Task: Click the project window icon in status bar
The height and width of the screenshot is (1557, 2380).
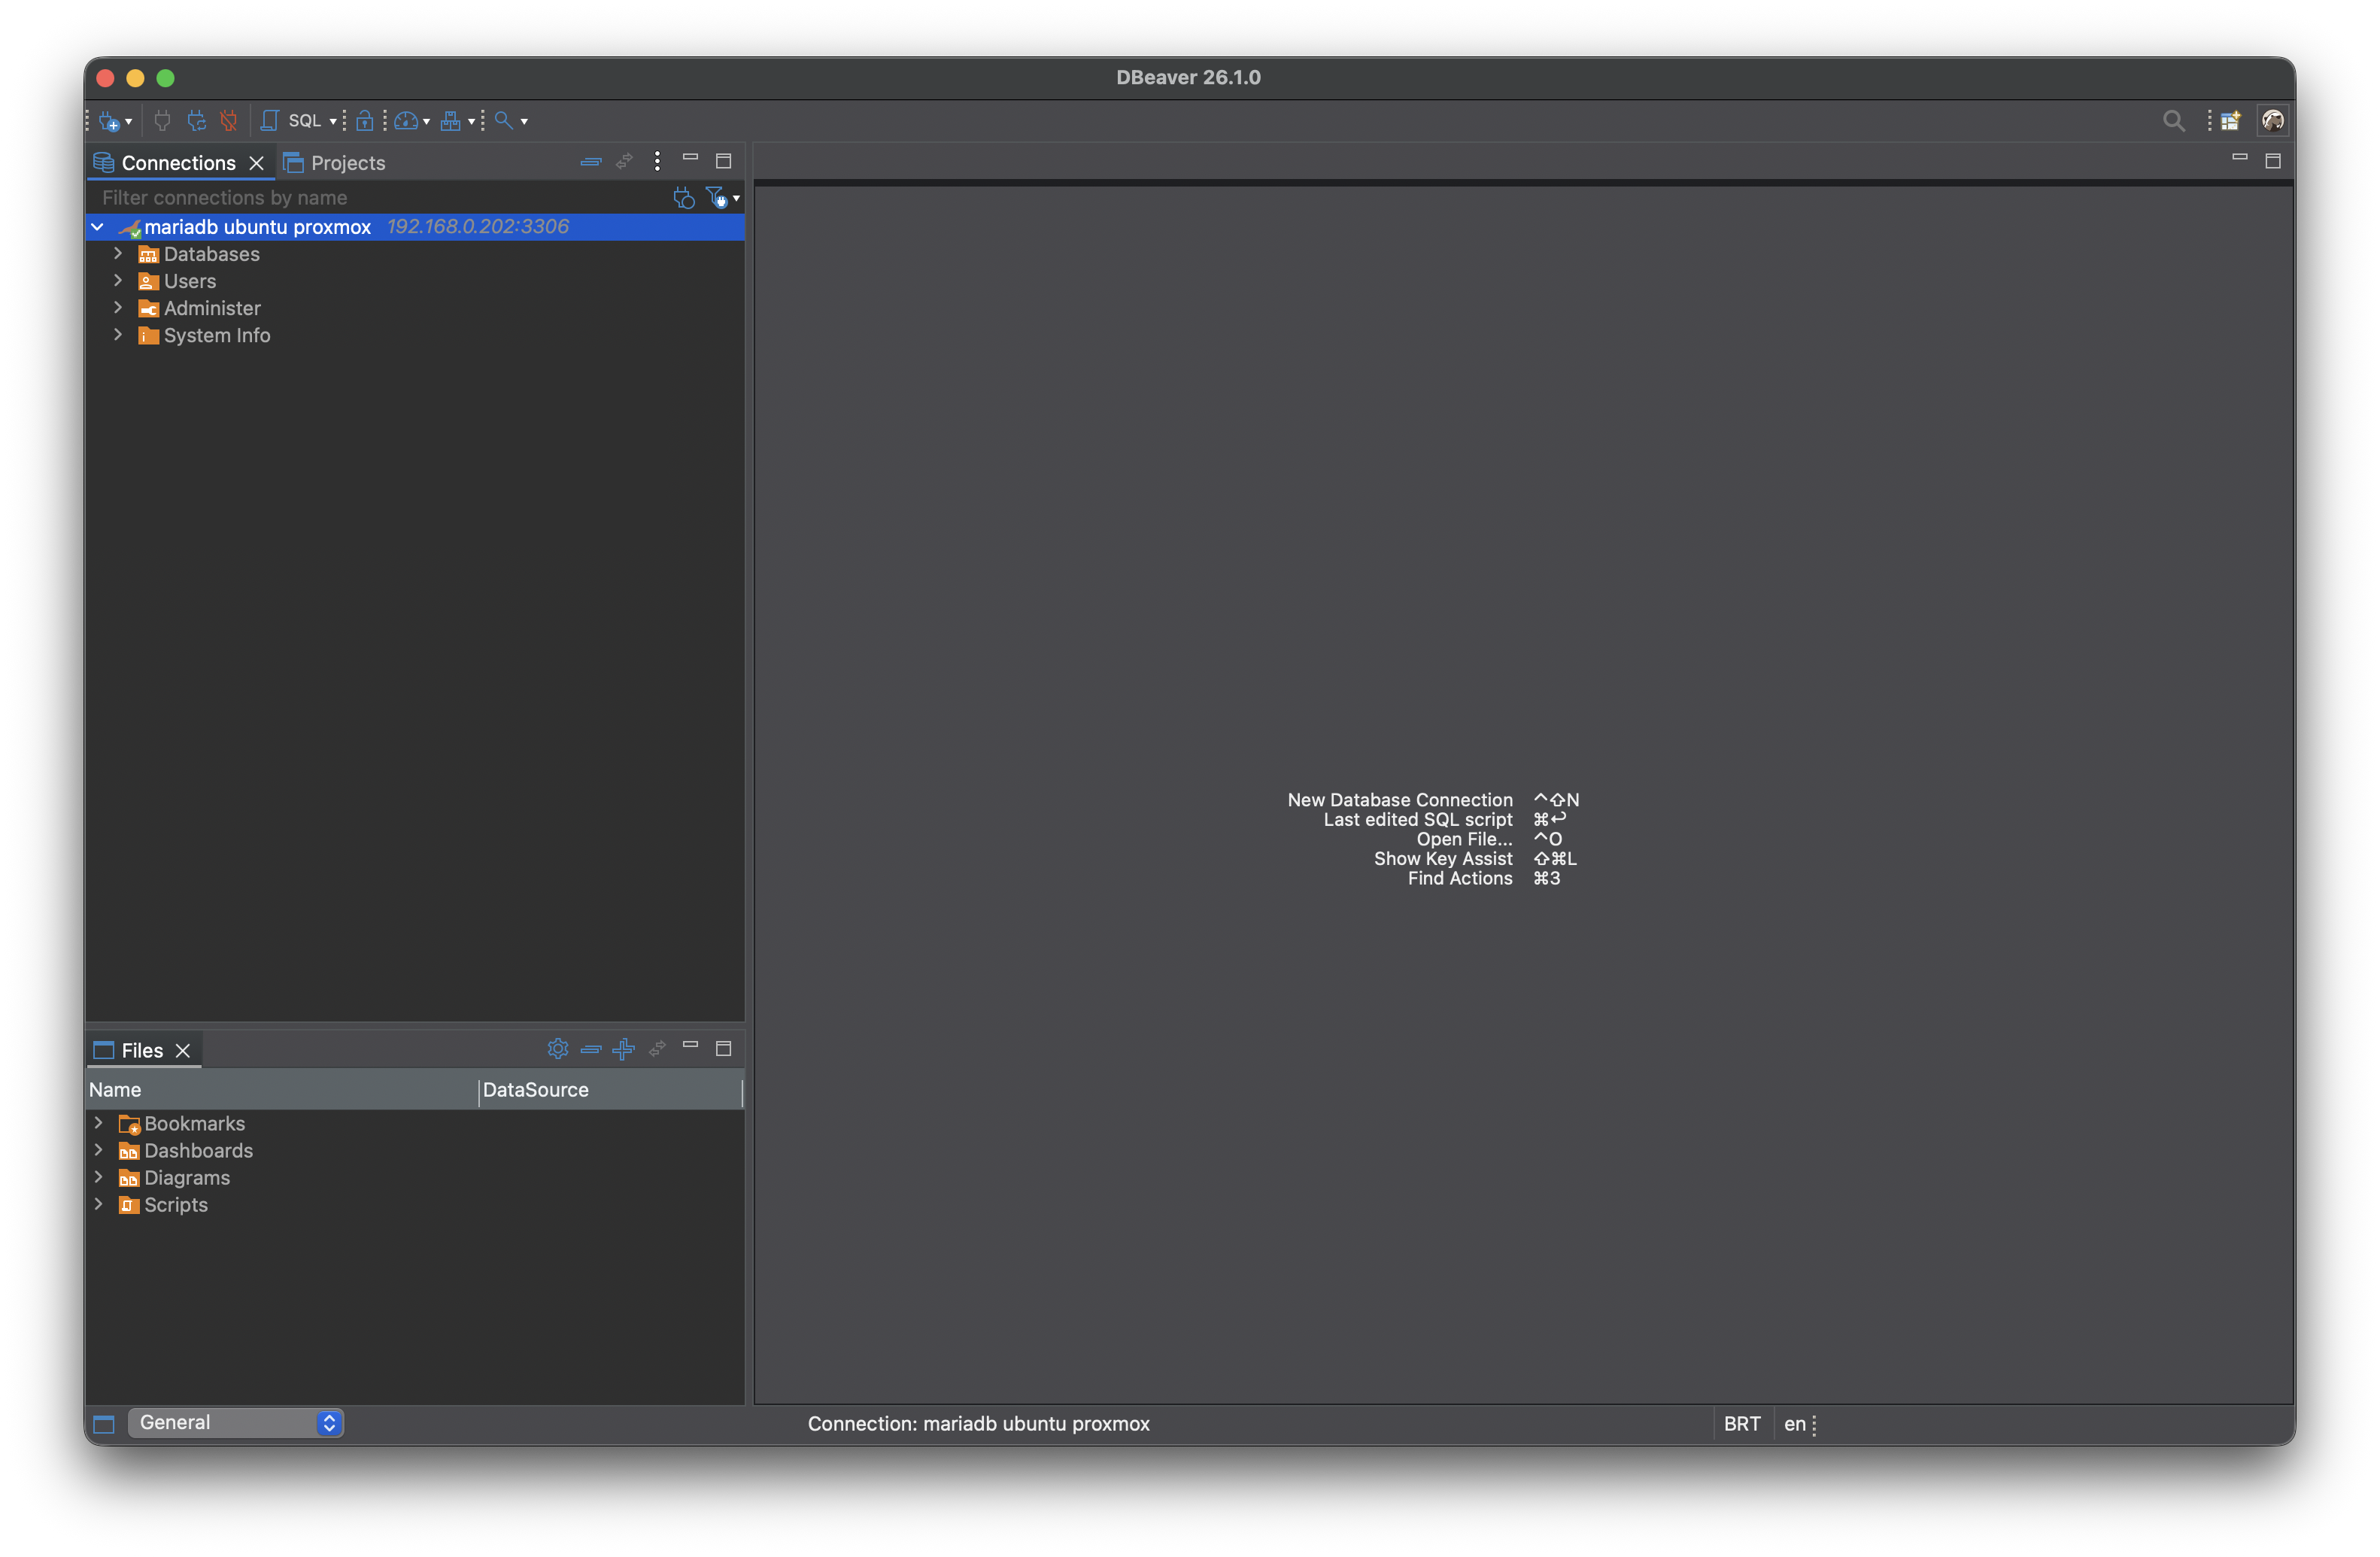Action: [x=104, y=1424]
